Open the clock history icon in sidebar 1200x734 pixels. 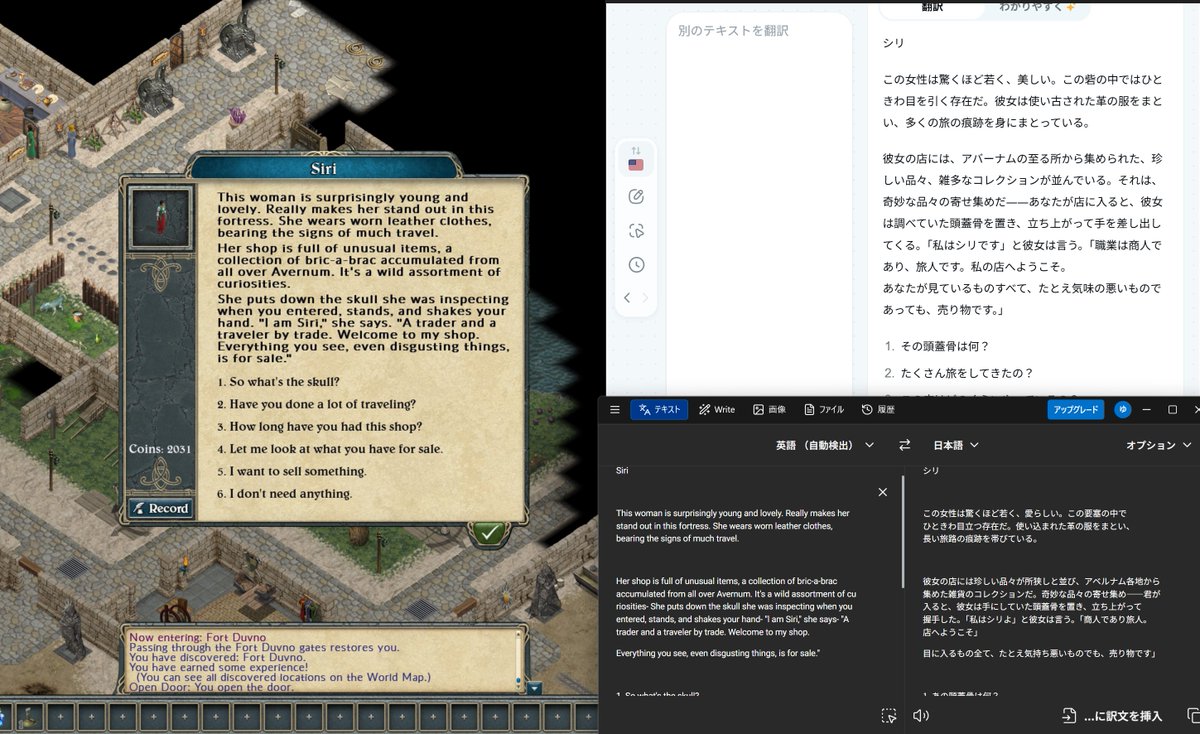(636, 265)
